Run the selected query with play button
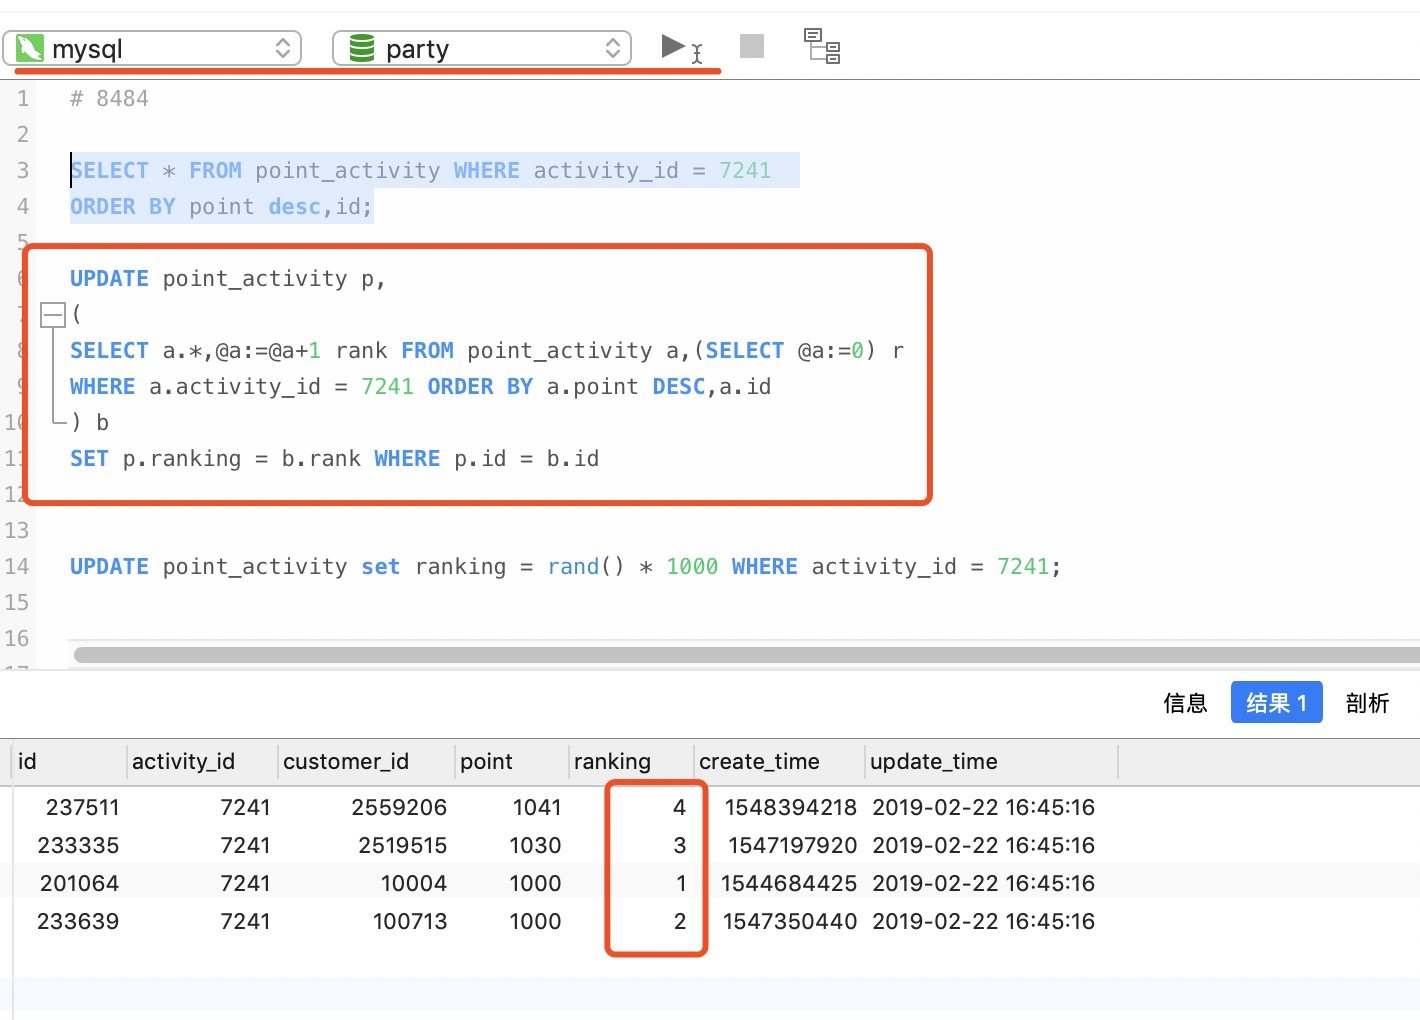 pos(673,46)
